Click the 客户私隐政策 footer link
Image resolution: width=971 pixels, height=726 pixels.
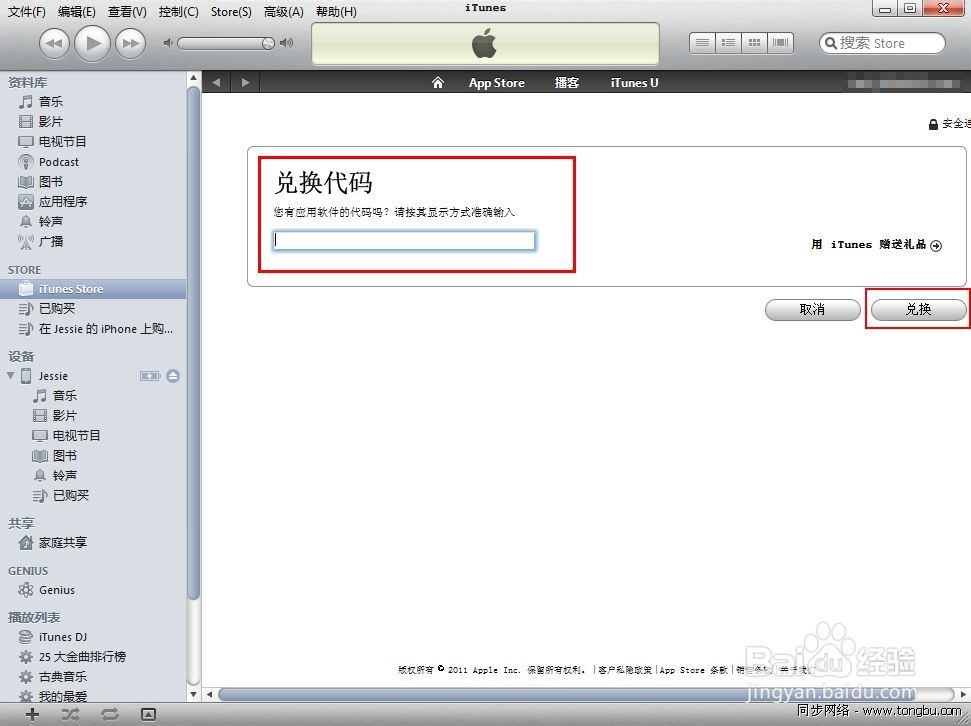[x=624, y=670]
